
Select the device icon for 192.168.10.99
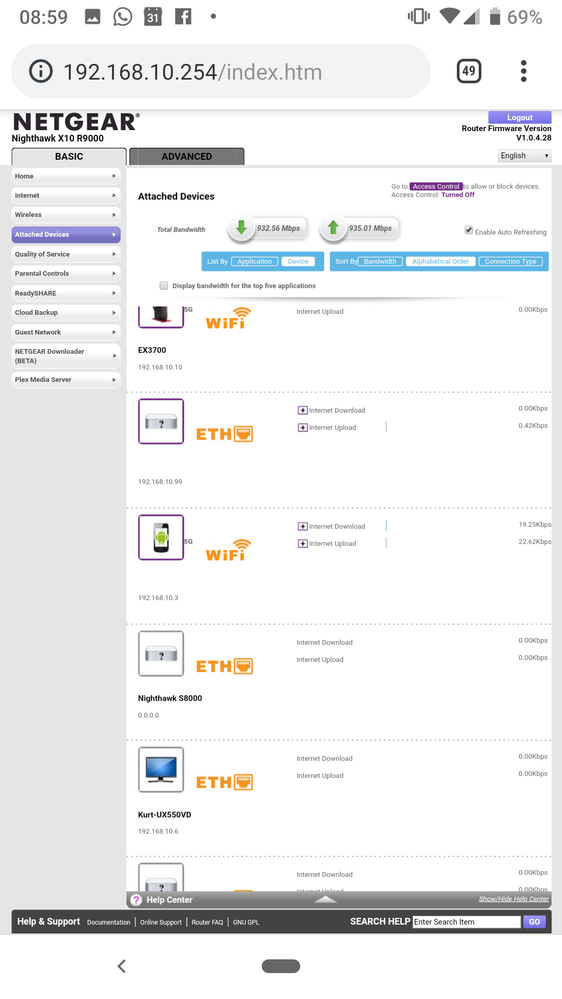[x=161, y=421]
